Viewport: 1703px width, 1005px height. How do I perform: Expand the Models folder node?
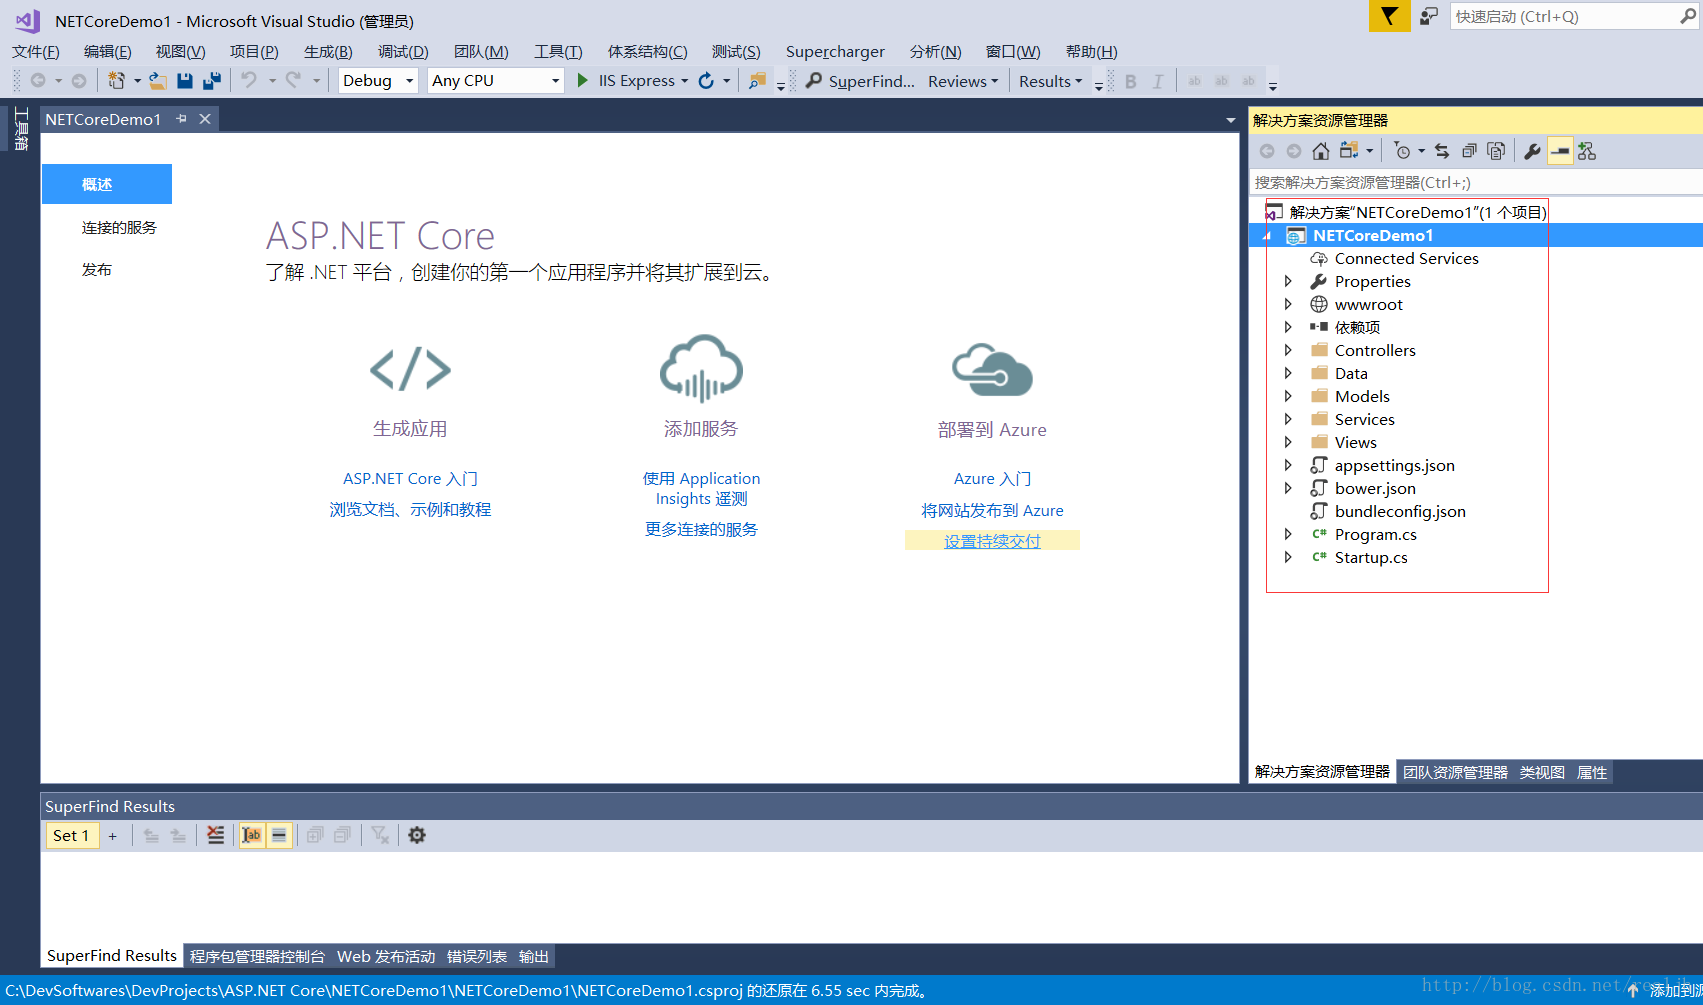pyautogui.click(x=1288, y=396)
